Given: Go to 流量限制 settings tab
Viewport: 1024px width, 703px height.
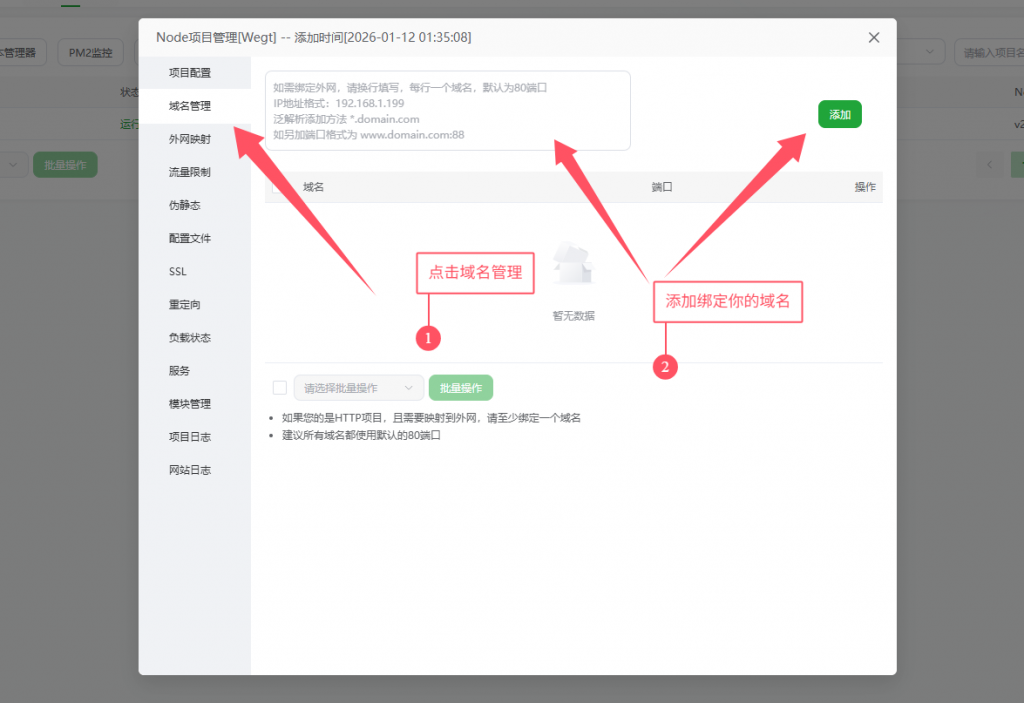Looking at the screenshot, I should (190, 172).
